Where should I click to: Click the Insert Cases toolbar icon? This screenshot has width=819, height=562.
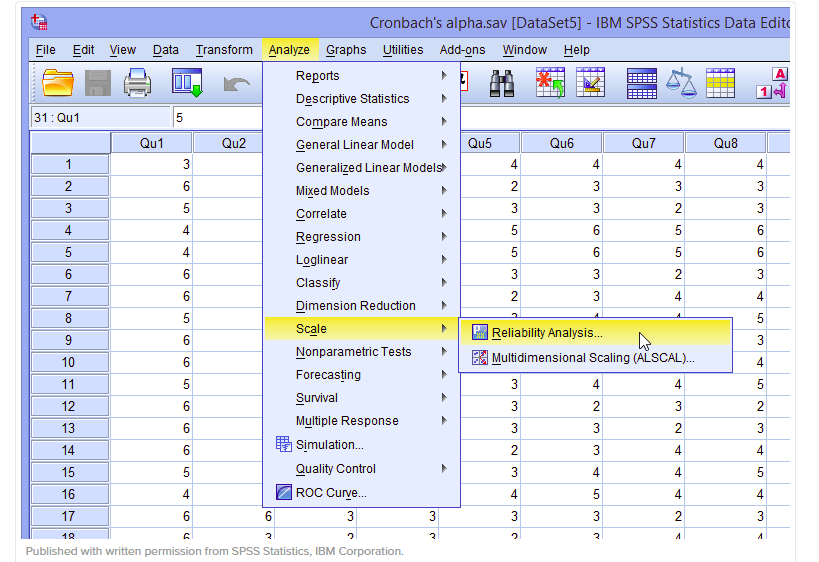coord(551,83)
